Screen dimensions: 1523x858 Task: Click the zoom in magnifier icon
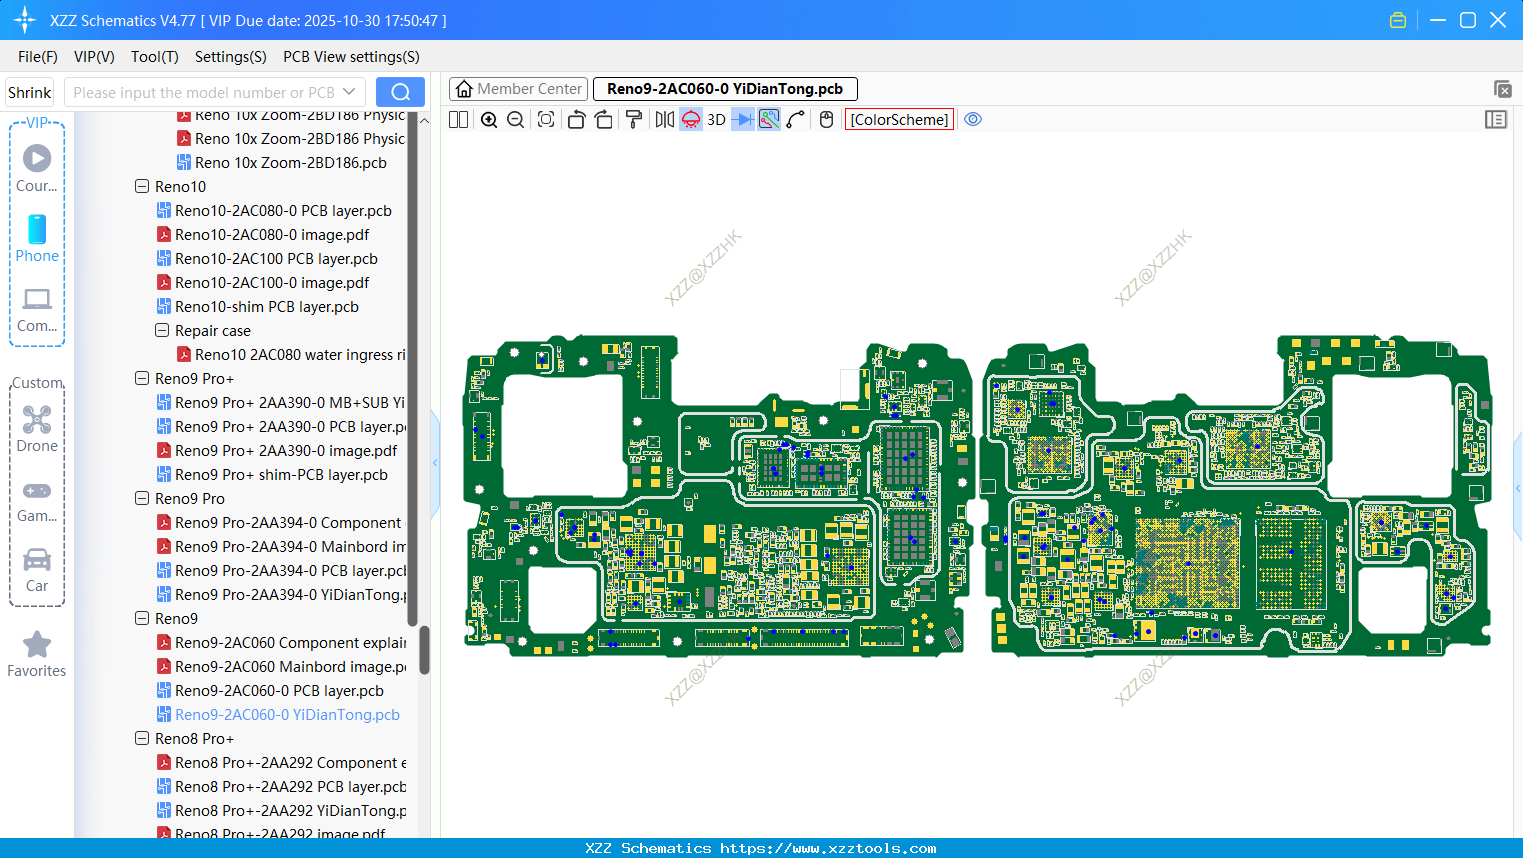tap(489, 120)
